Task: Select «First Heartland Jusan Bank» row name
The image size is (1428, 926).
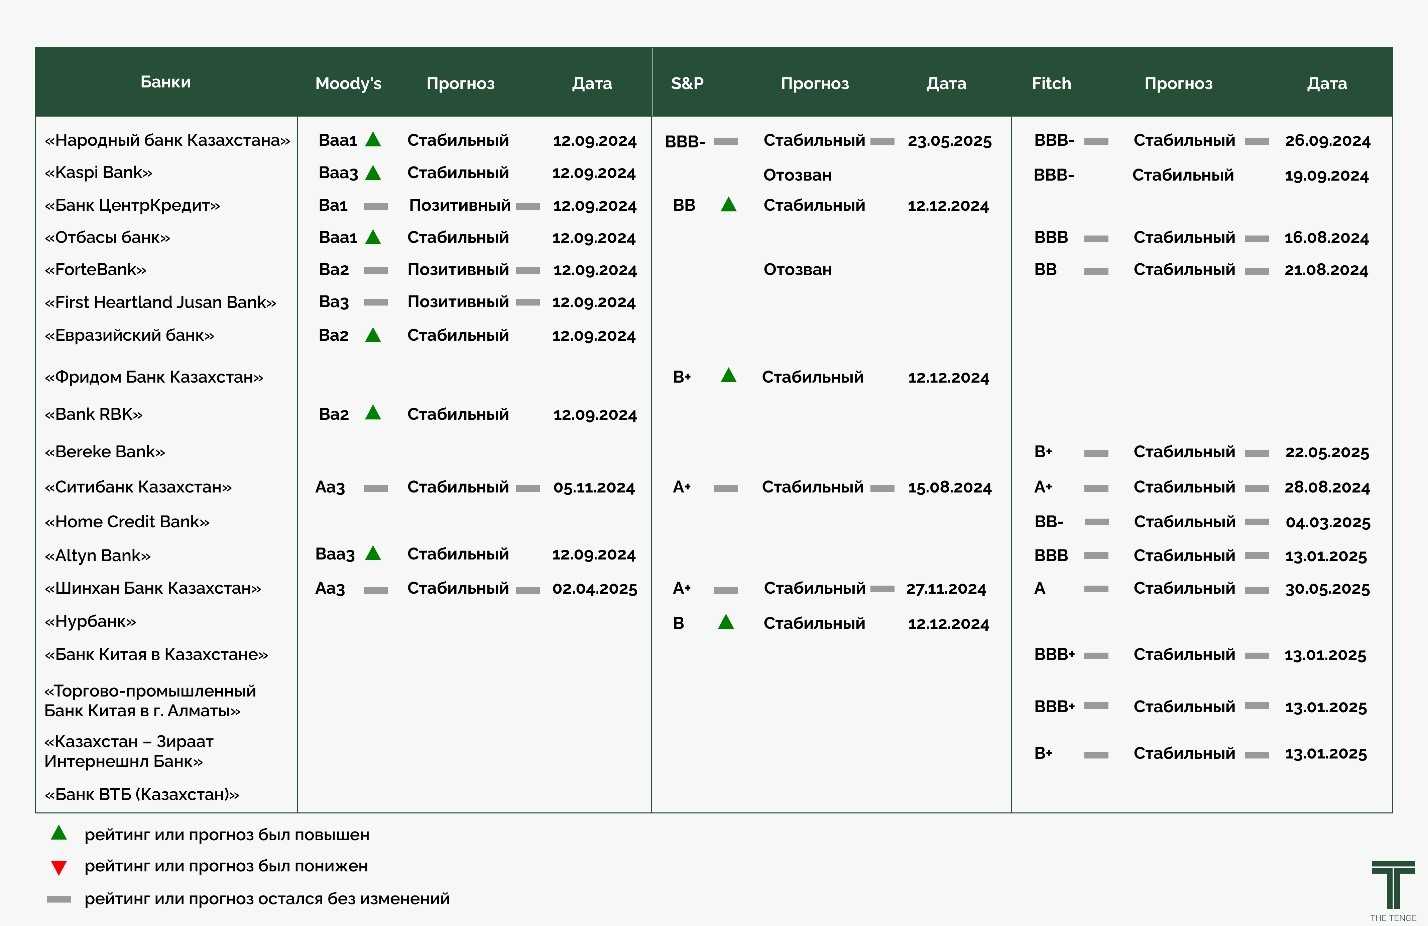Action: (160, 302)
